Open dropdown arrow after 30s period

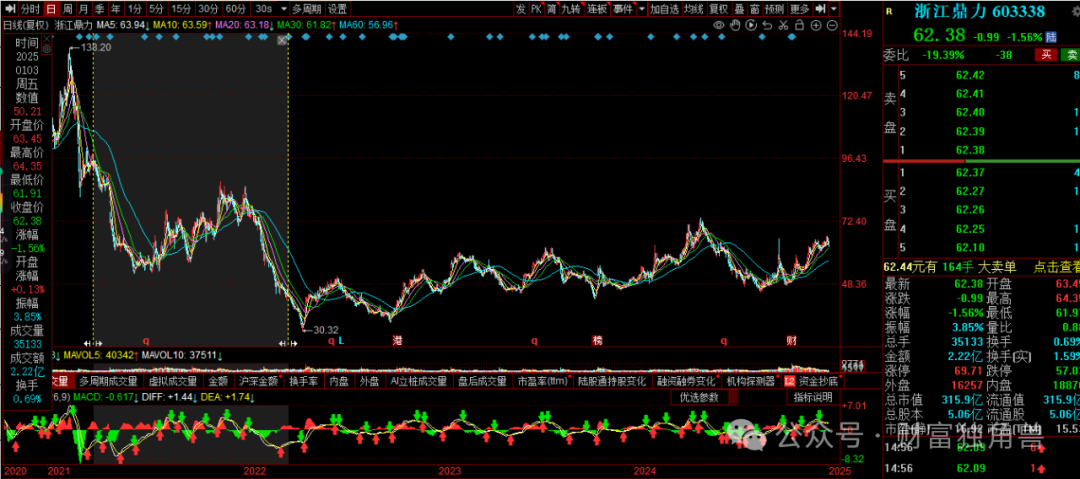pyautogui.click(x=282, y=9)
